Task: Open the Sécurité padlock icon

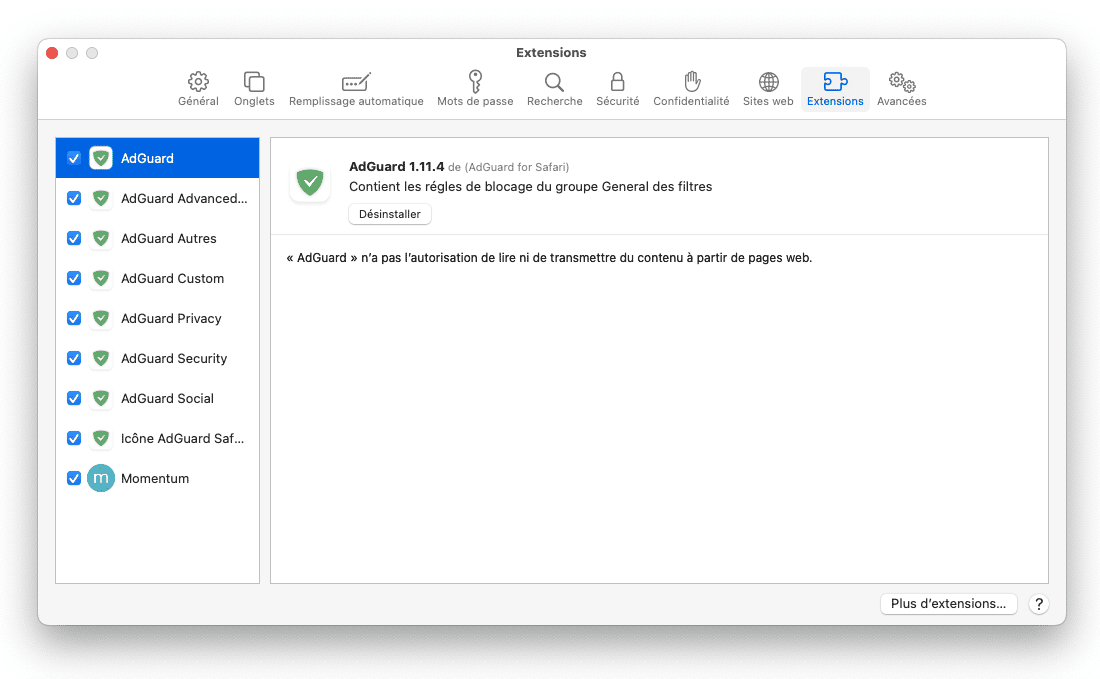Action: tap(617, 82)
